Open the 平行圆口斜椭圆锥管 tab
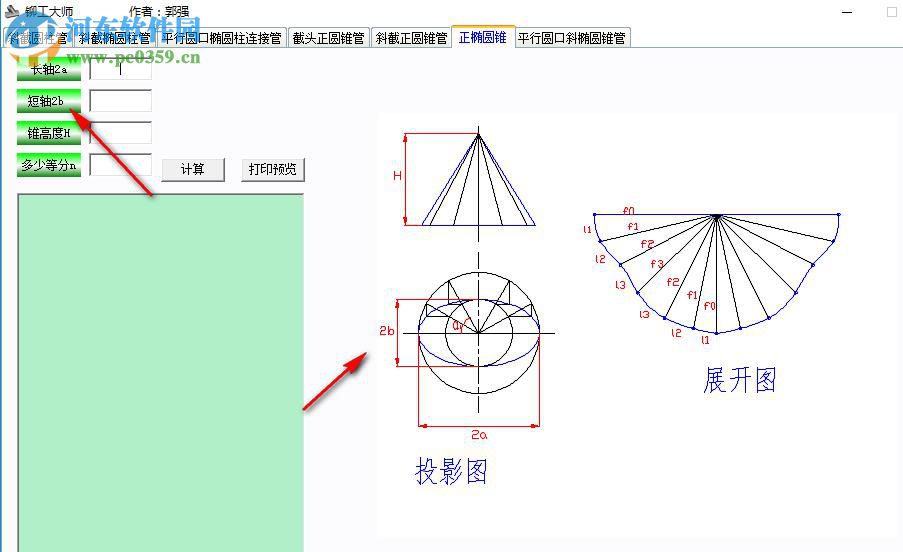The image size is (903, 552). pos(572,38)
